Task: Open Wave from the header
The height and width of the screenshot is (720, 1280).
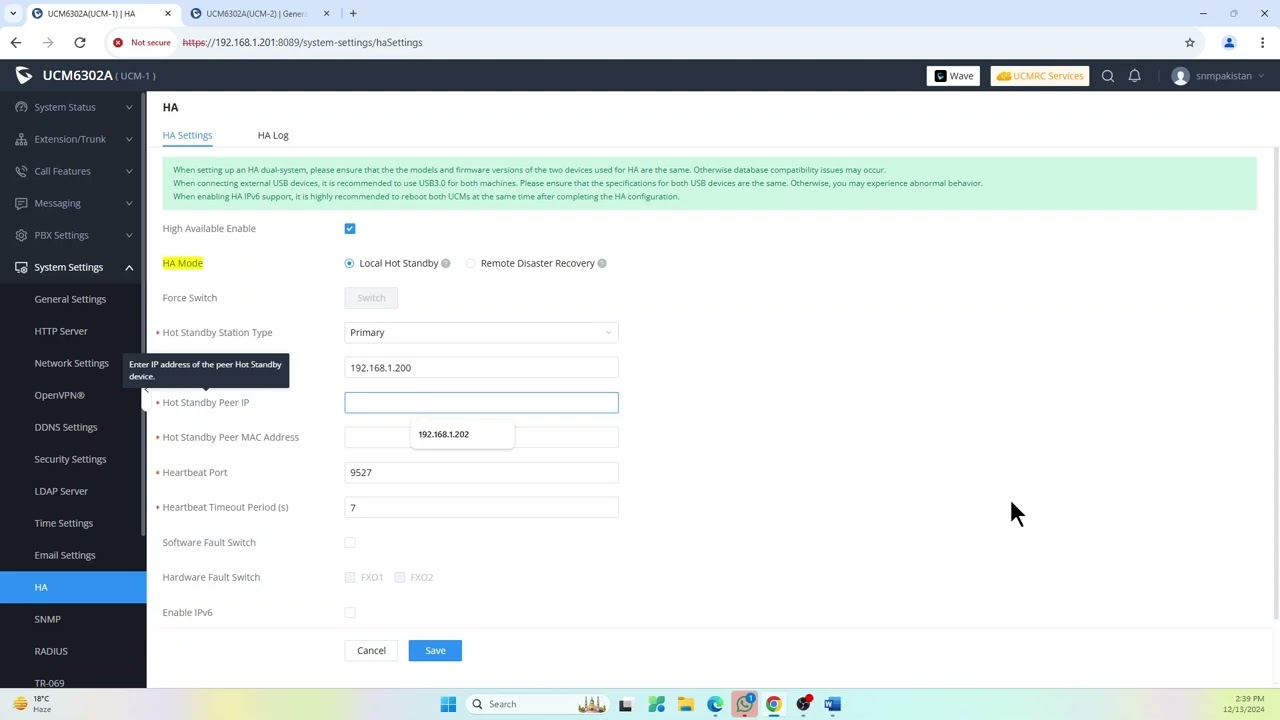Action: (954, 76)
